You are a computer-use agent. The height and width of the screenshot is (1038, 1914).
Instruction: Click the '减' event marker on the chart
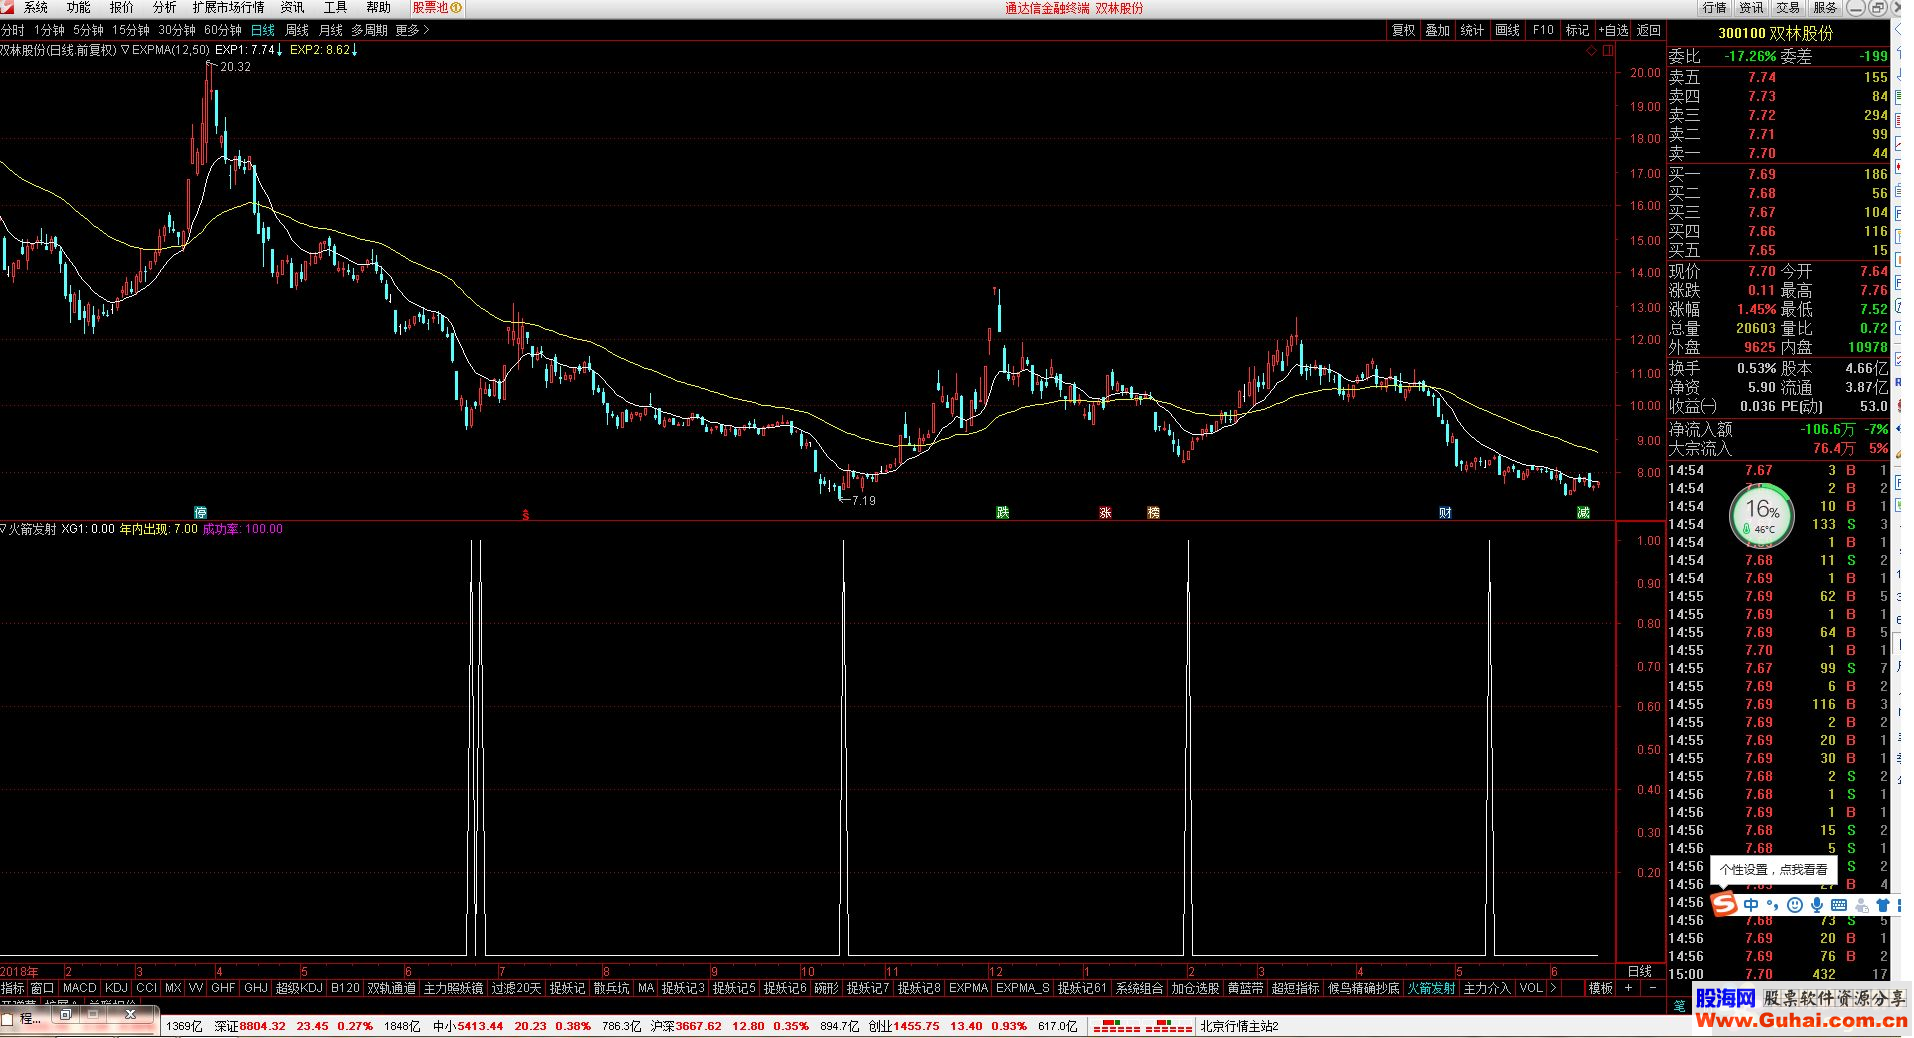(x=1583, y=512)
